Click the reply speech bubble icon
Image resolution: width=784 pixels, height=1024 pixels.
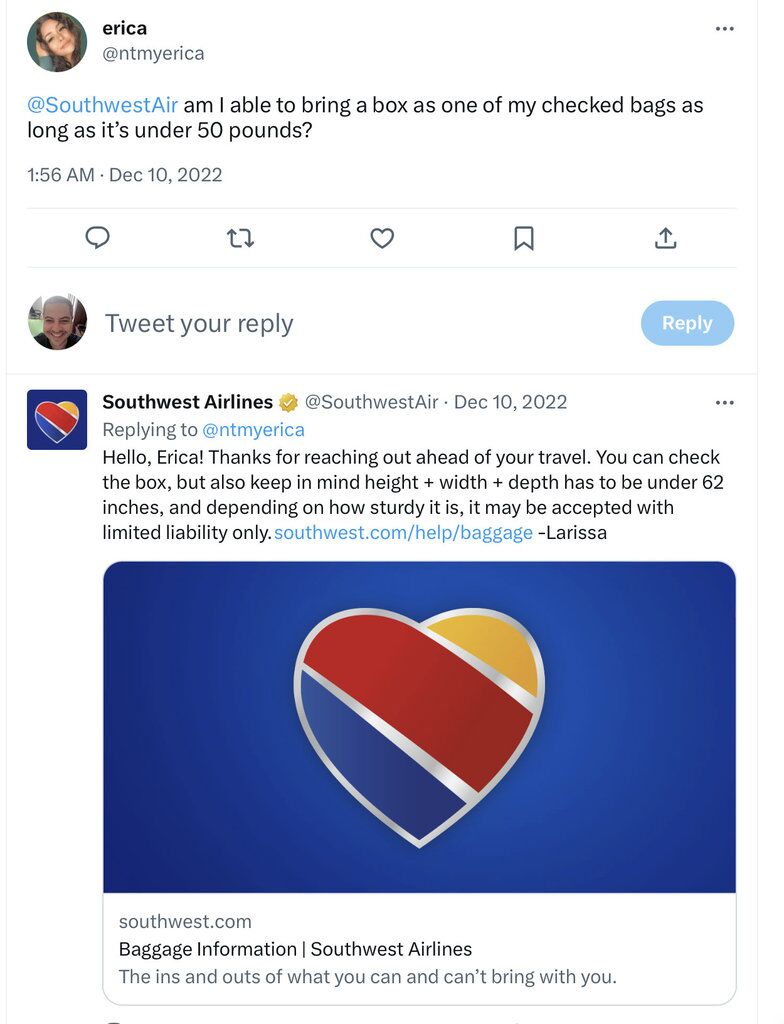pos(97,238)
